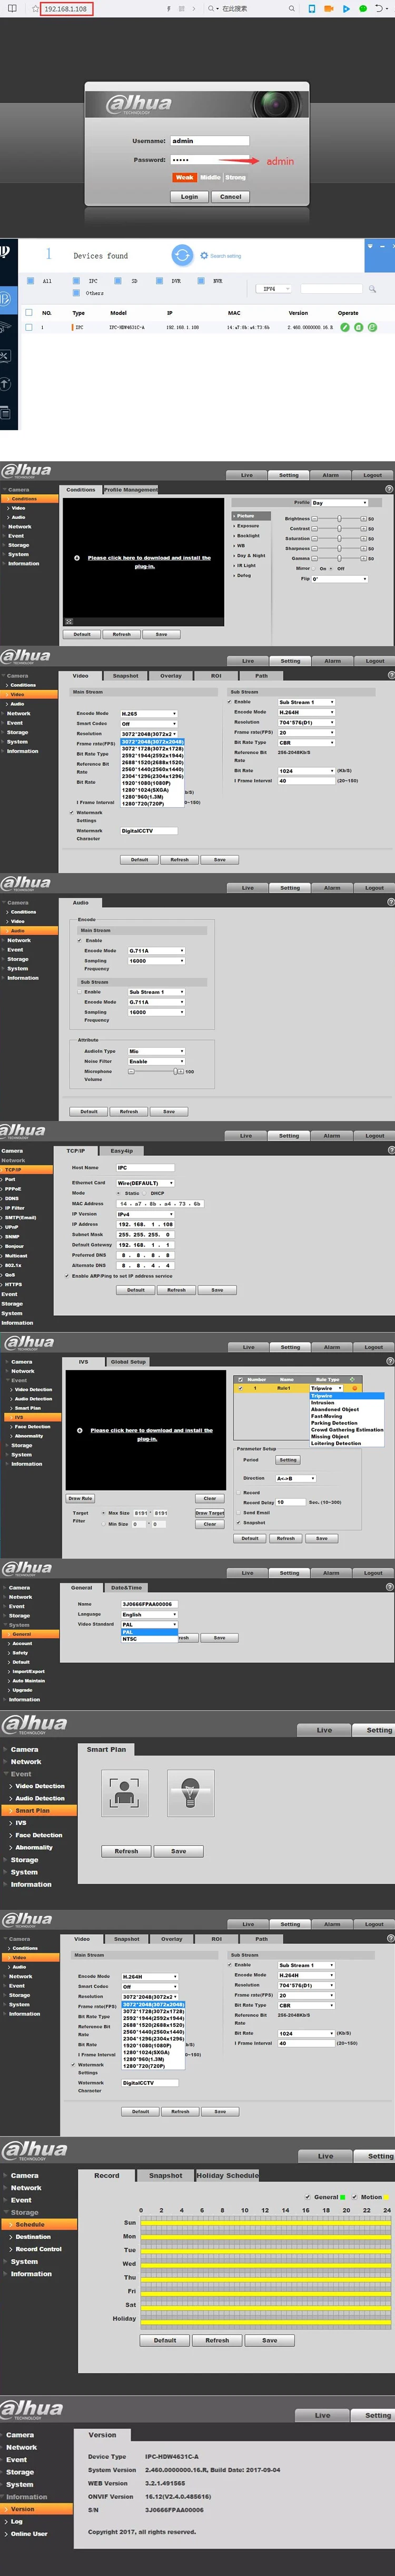Click the add rule plus icon in IVS rule table
The image size is (395, 2576).
point(352,1379)
